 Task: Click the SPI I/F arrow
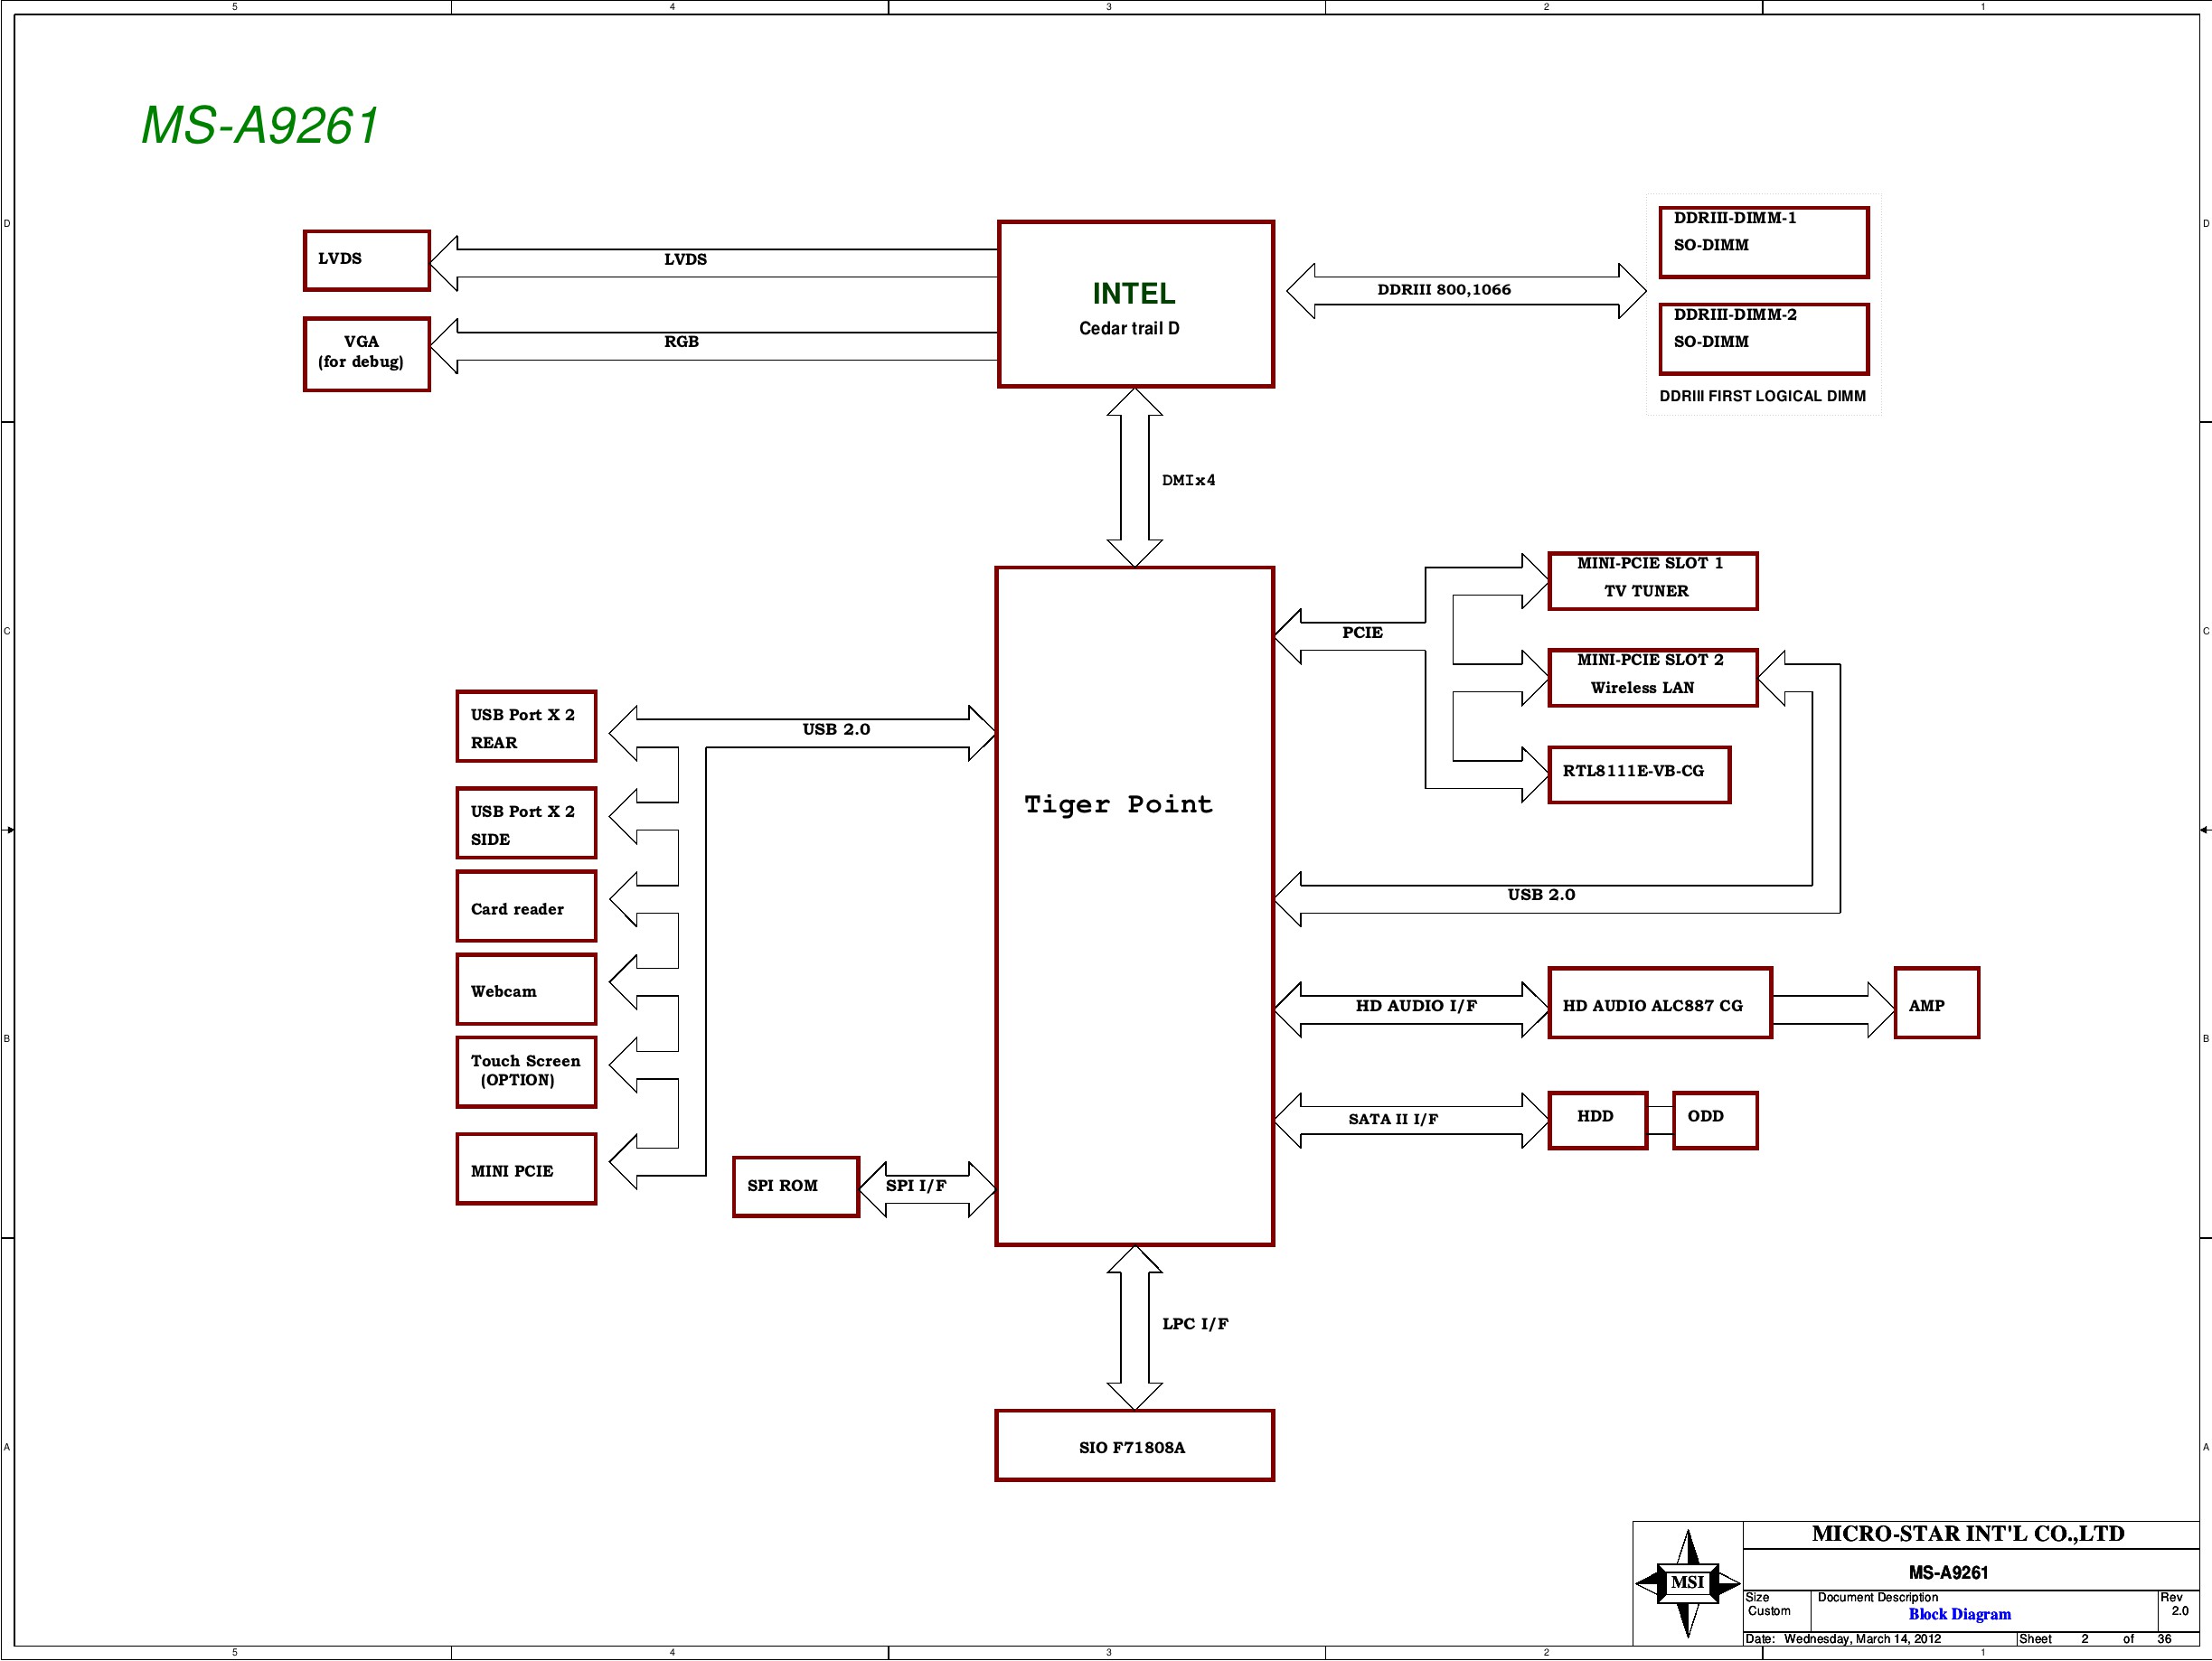point(927,1188)
